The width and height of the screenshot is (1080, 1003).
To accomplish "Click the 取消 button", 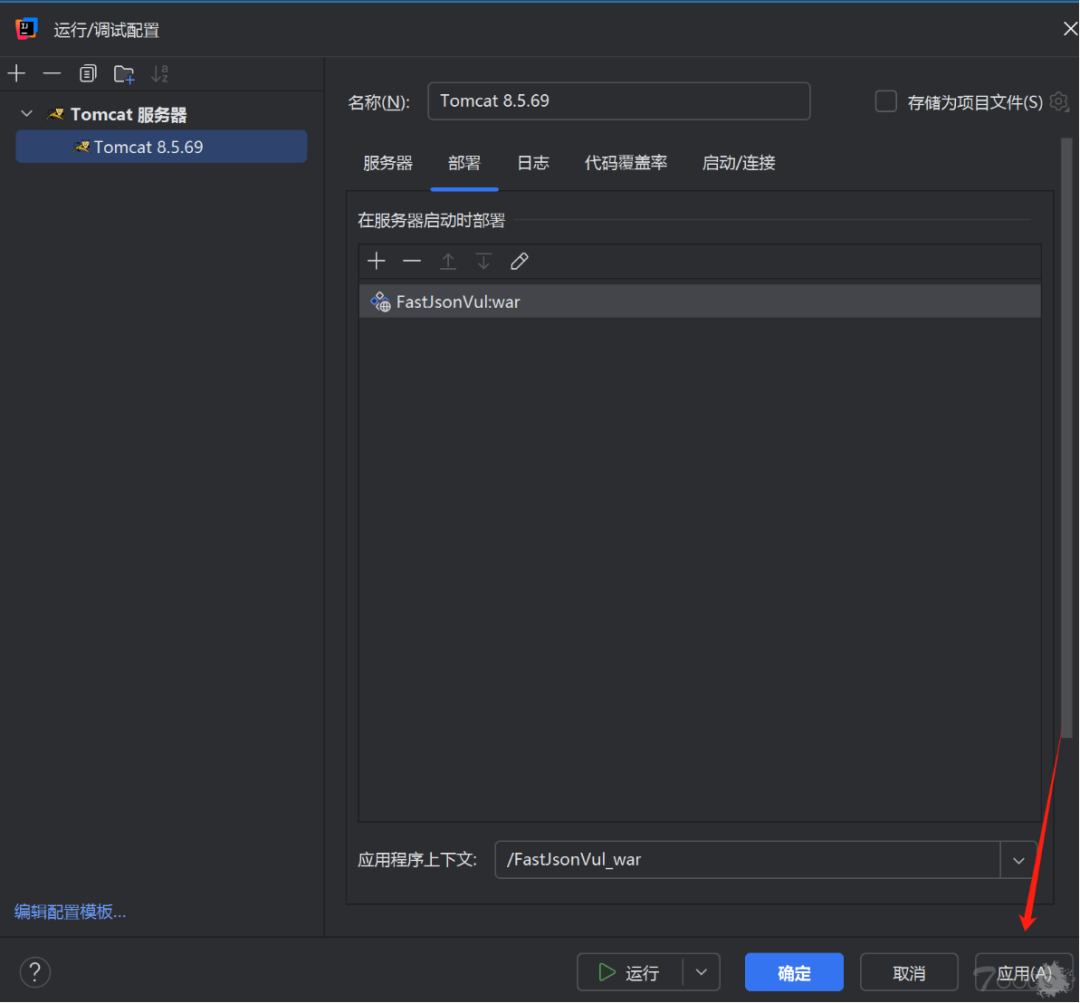I will (909, 973).
